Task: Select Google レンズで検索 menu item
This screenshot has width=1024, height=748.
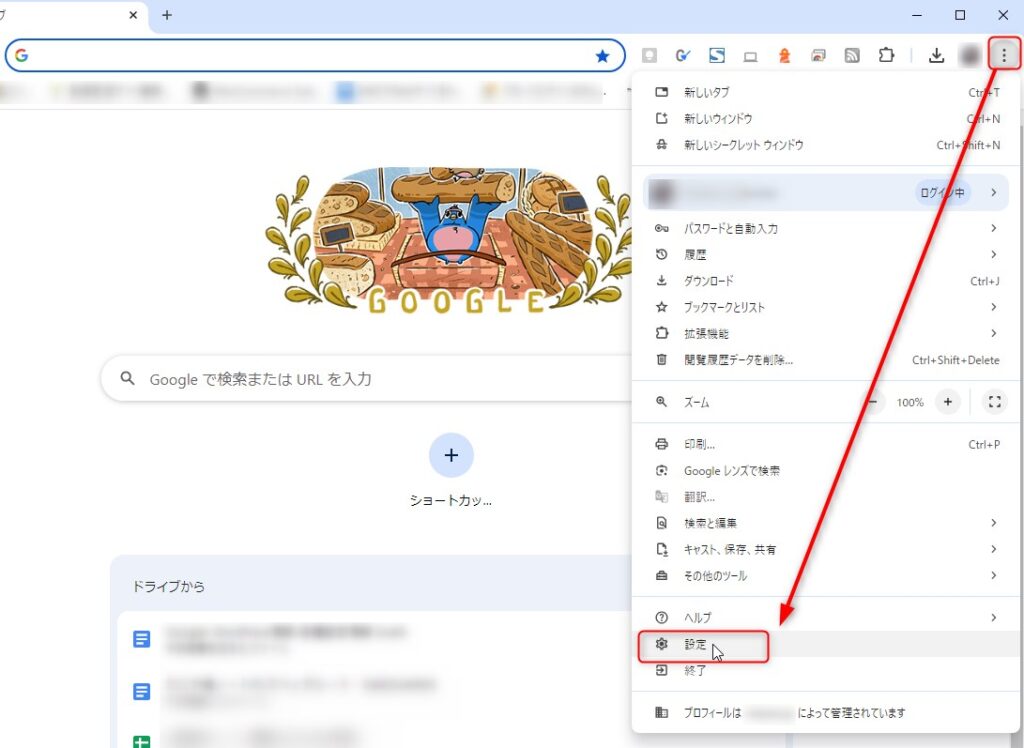Action: coord(827,470)
